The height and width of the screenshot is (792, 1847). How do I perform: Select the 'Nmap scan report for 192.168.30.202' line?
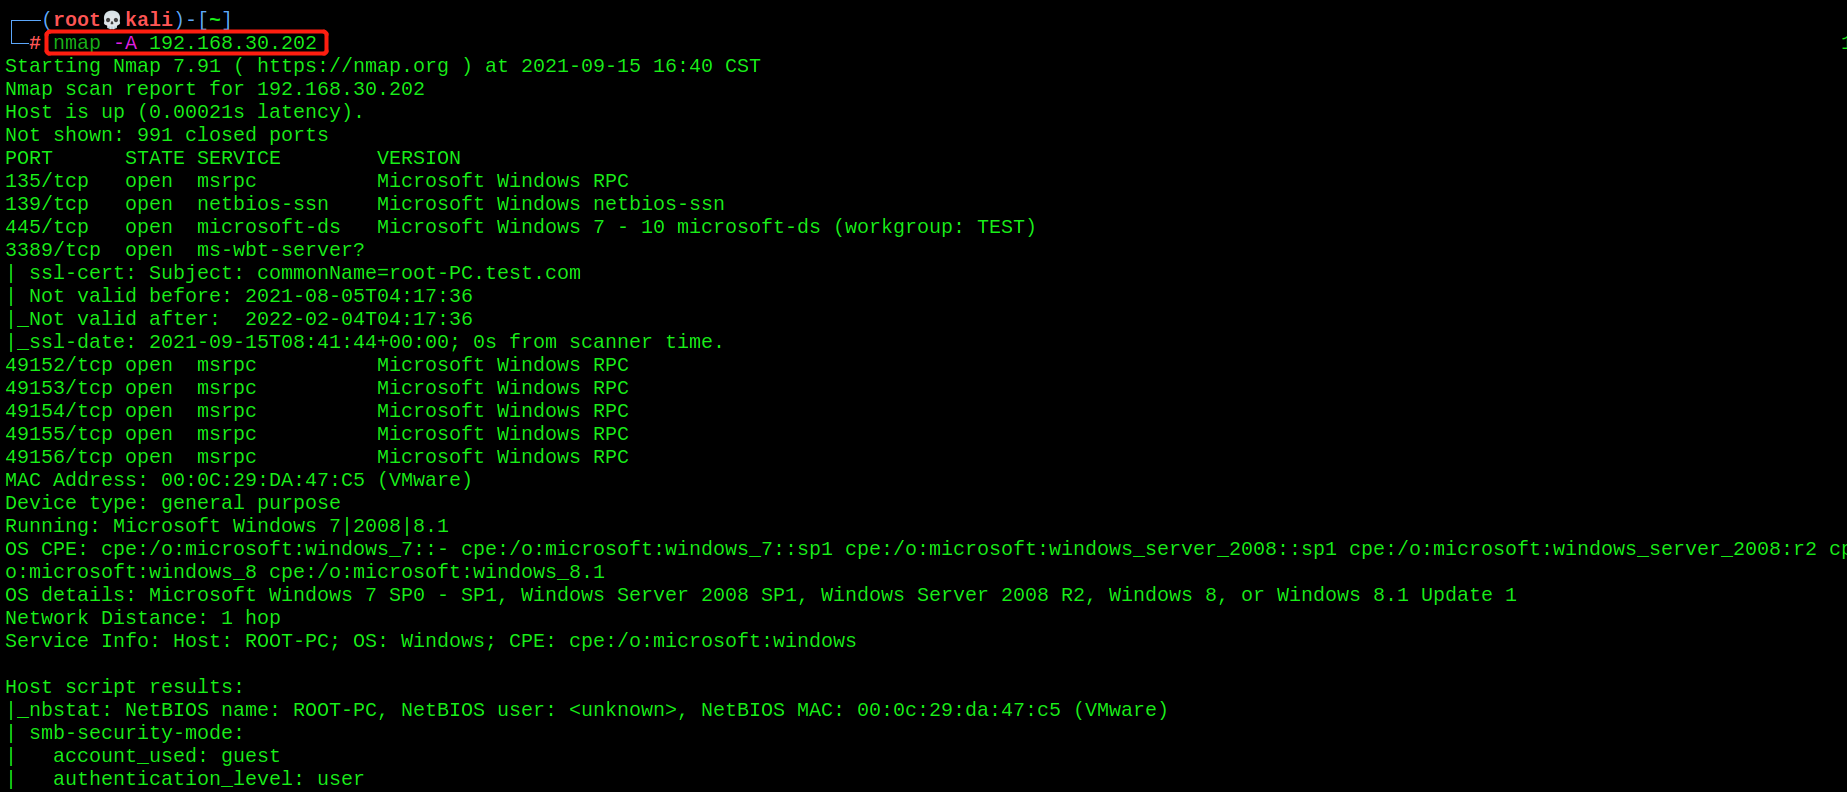215,89
